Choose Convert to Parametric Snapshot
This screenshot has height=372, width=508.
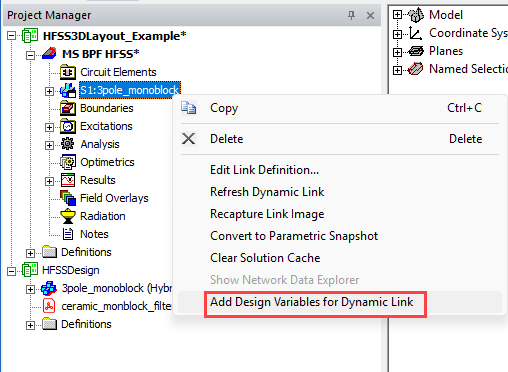(x=339, y=236)
